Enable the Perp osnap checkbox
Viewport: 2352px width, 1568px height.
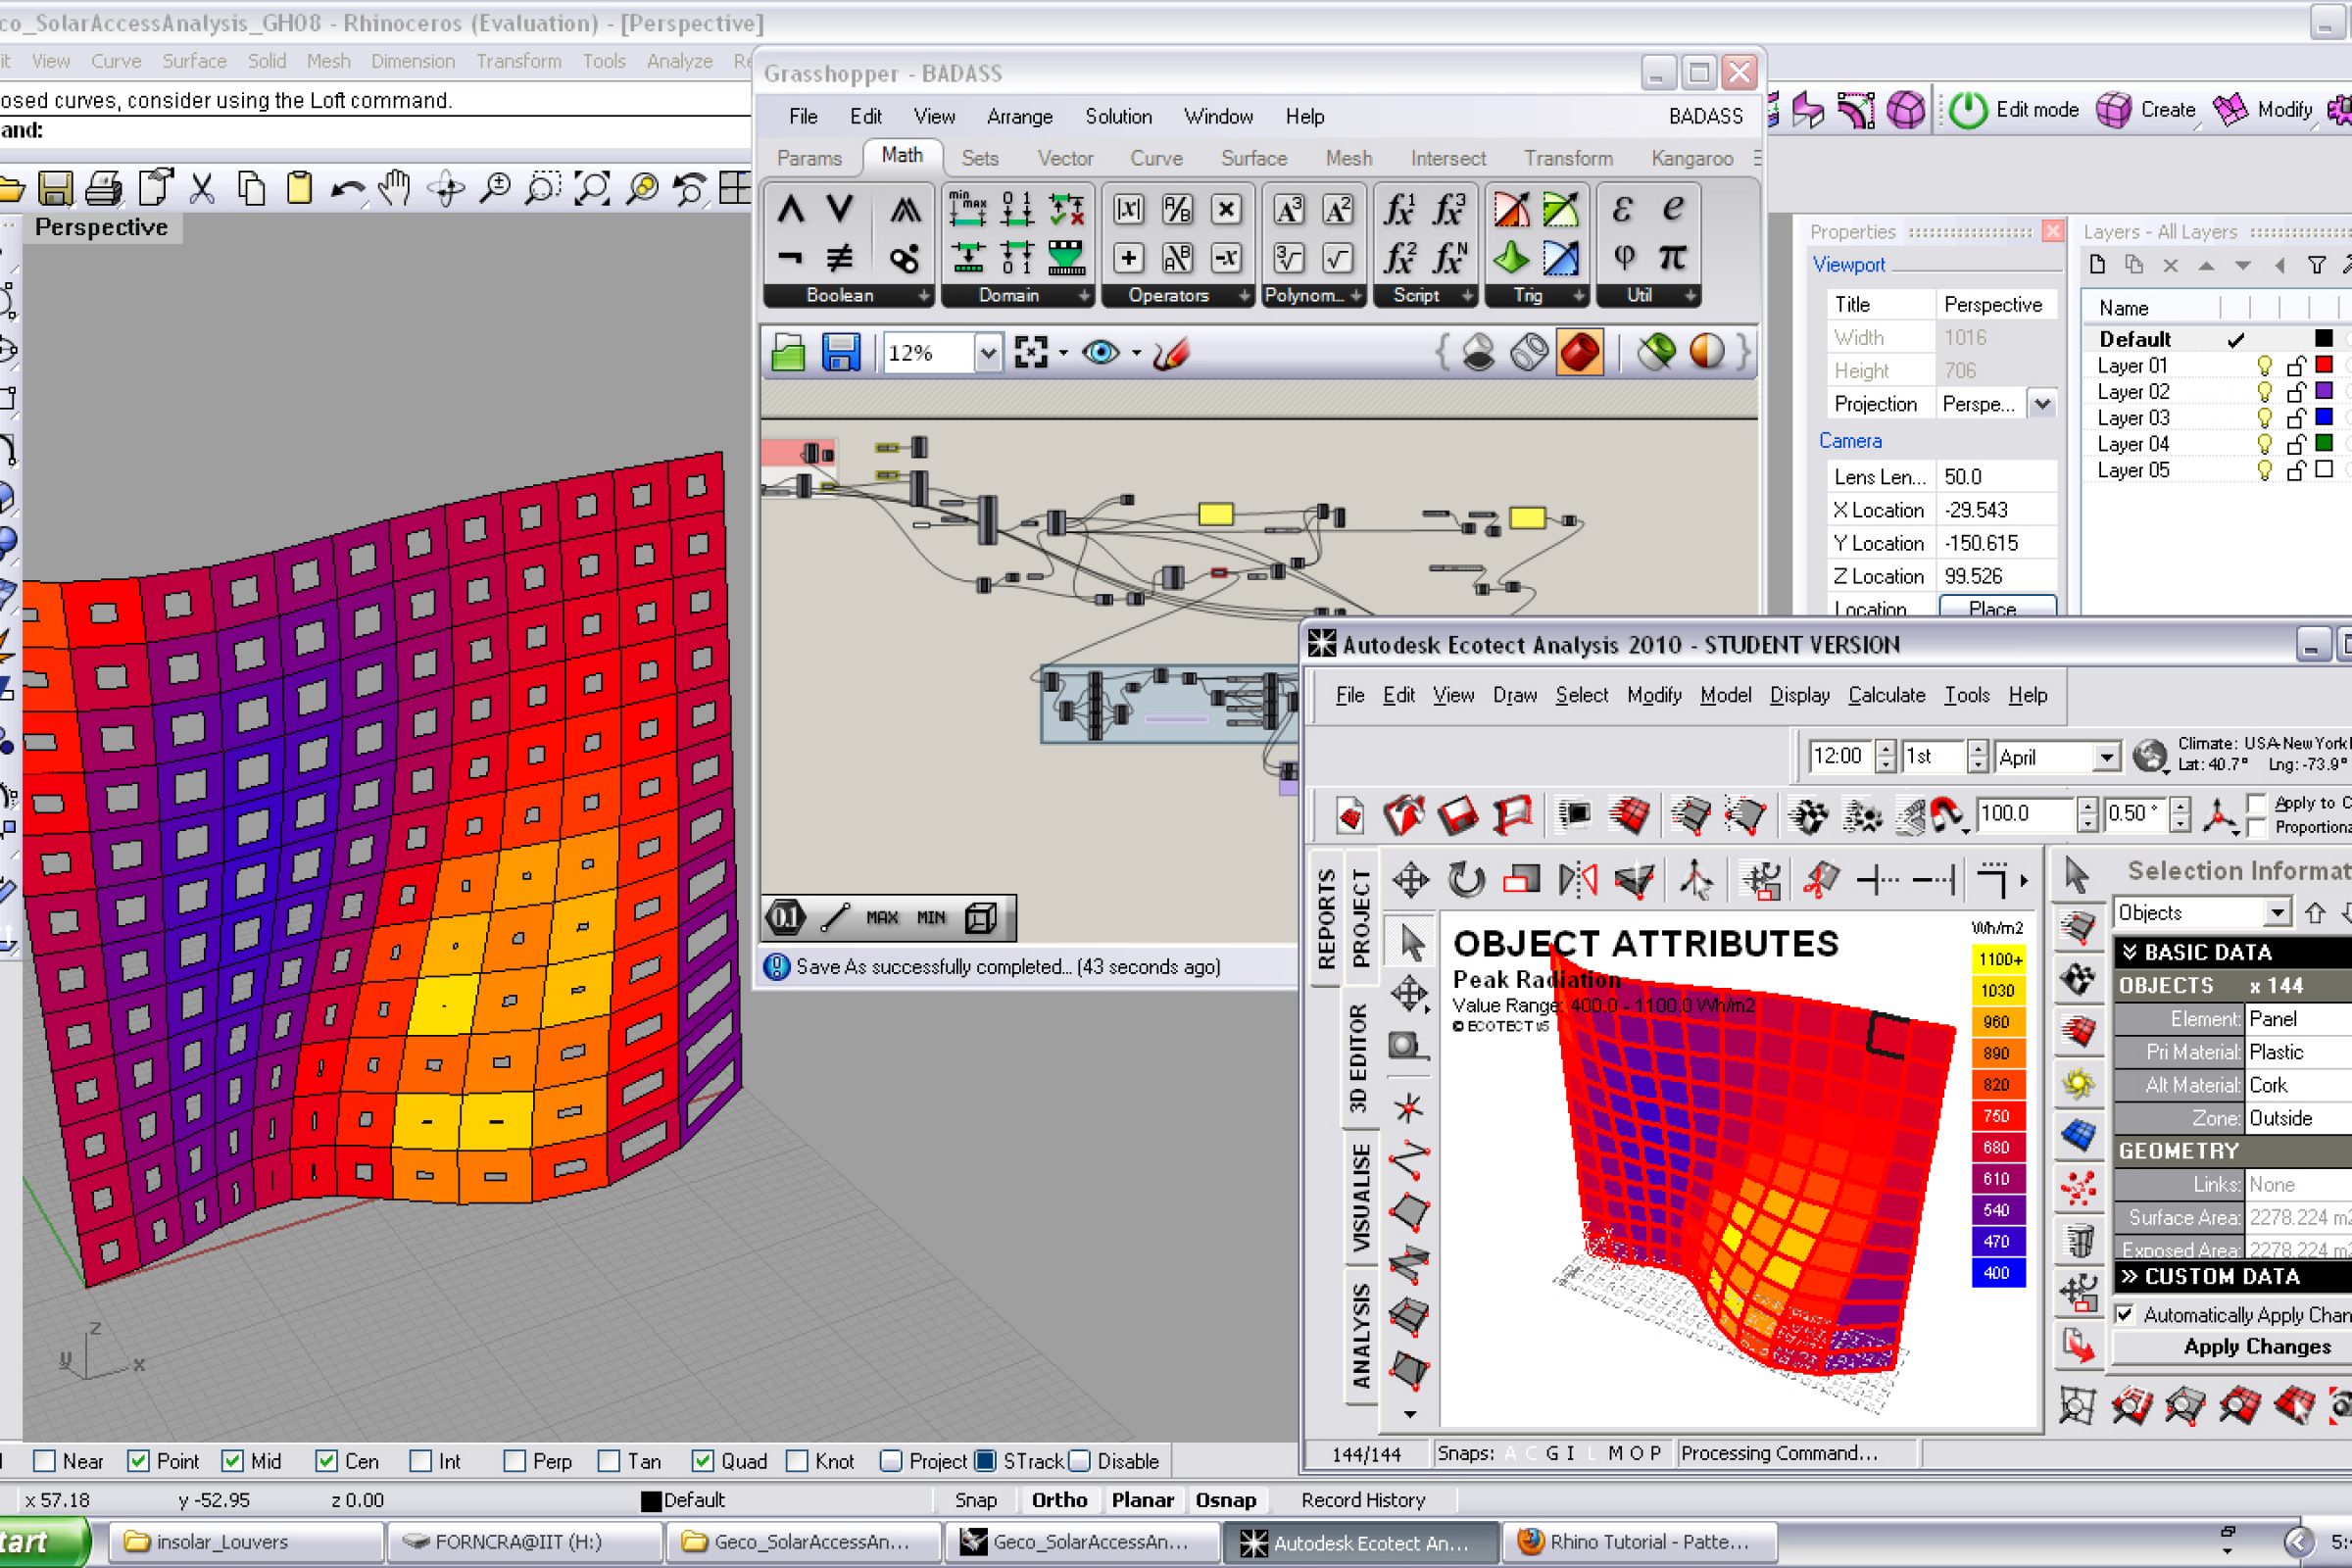click(515, 1461)
